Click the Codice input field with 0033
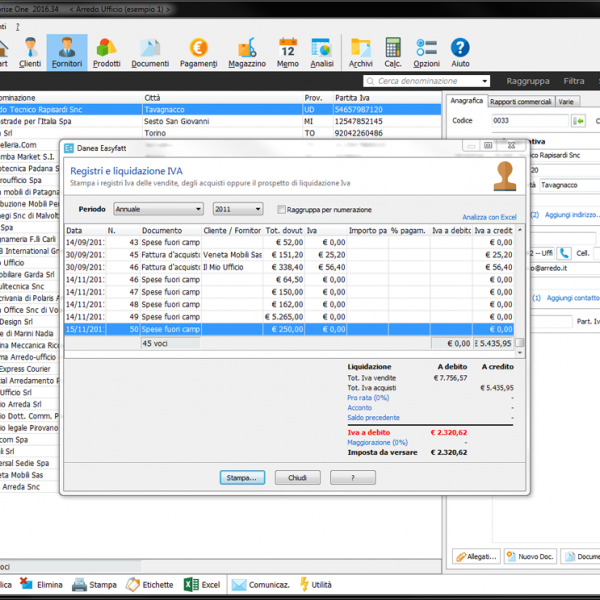 click(530, 121)
